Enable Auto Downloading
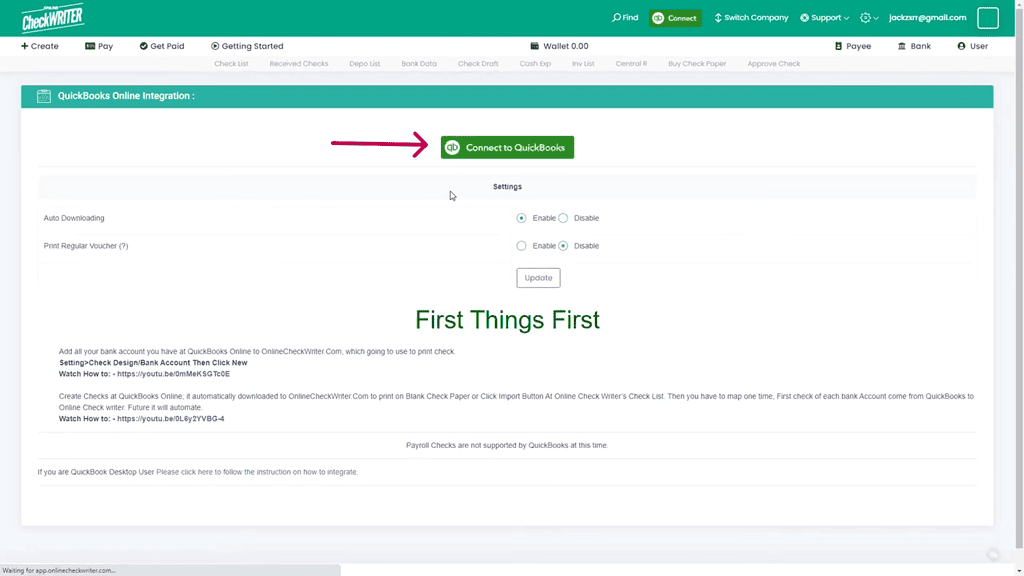This screenshot has height=576, width=1024. [521, 218]
